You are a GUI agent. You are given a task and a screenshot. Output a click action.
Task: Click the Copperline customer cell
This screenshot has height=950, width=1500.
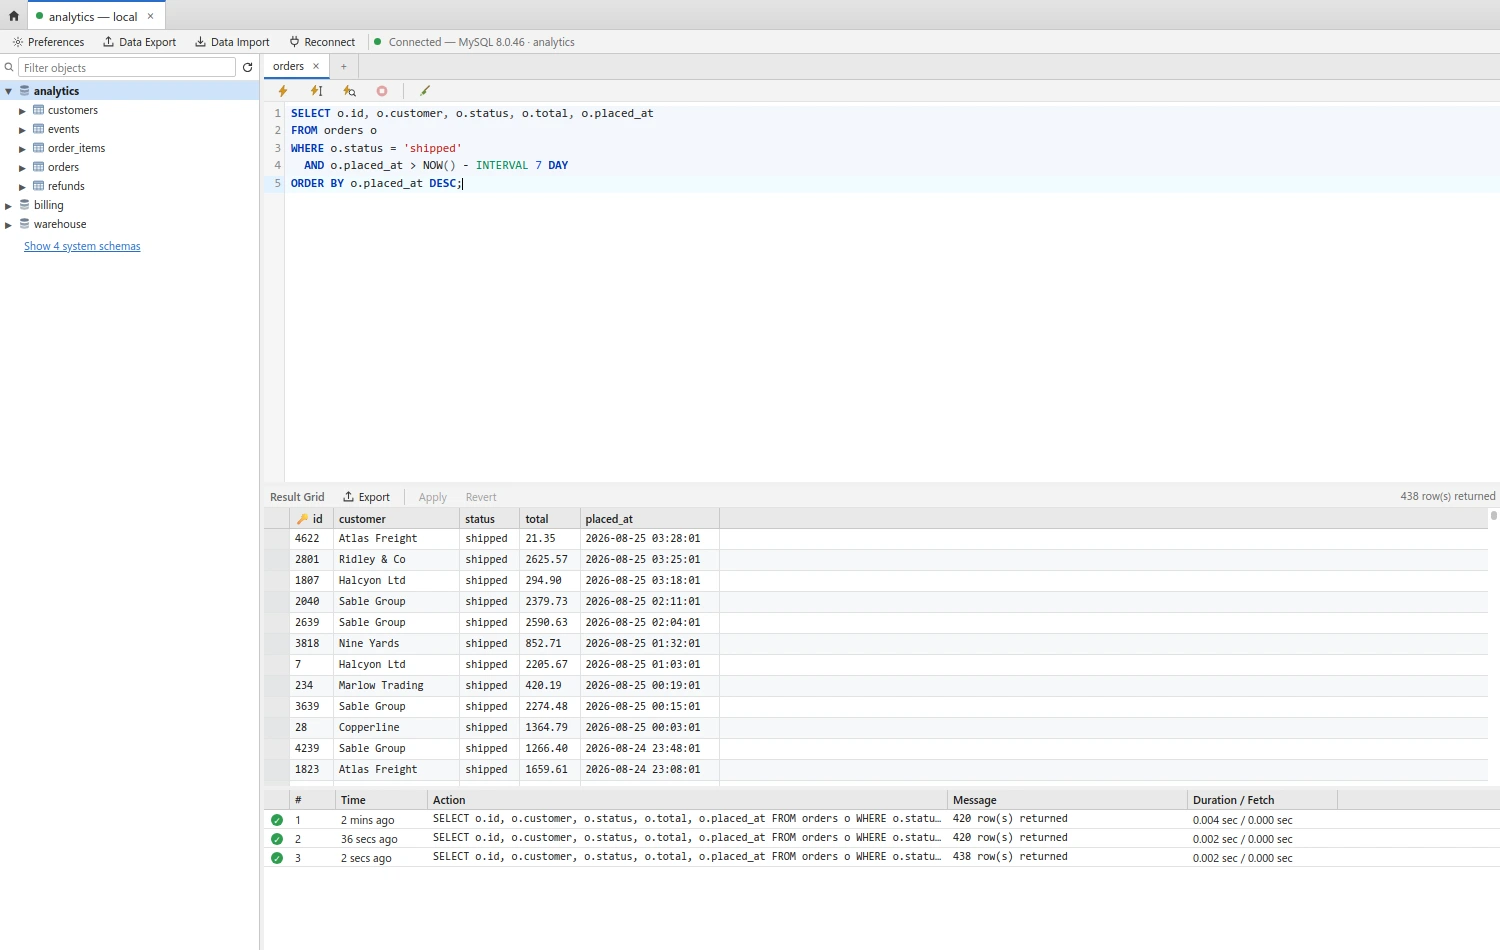click(396, 727)
